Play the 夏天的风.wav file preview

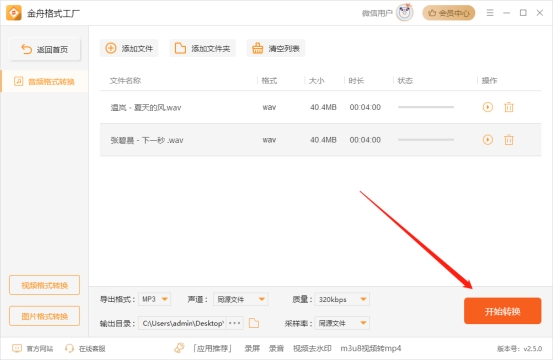tap(488, 107)
